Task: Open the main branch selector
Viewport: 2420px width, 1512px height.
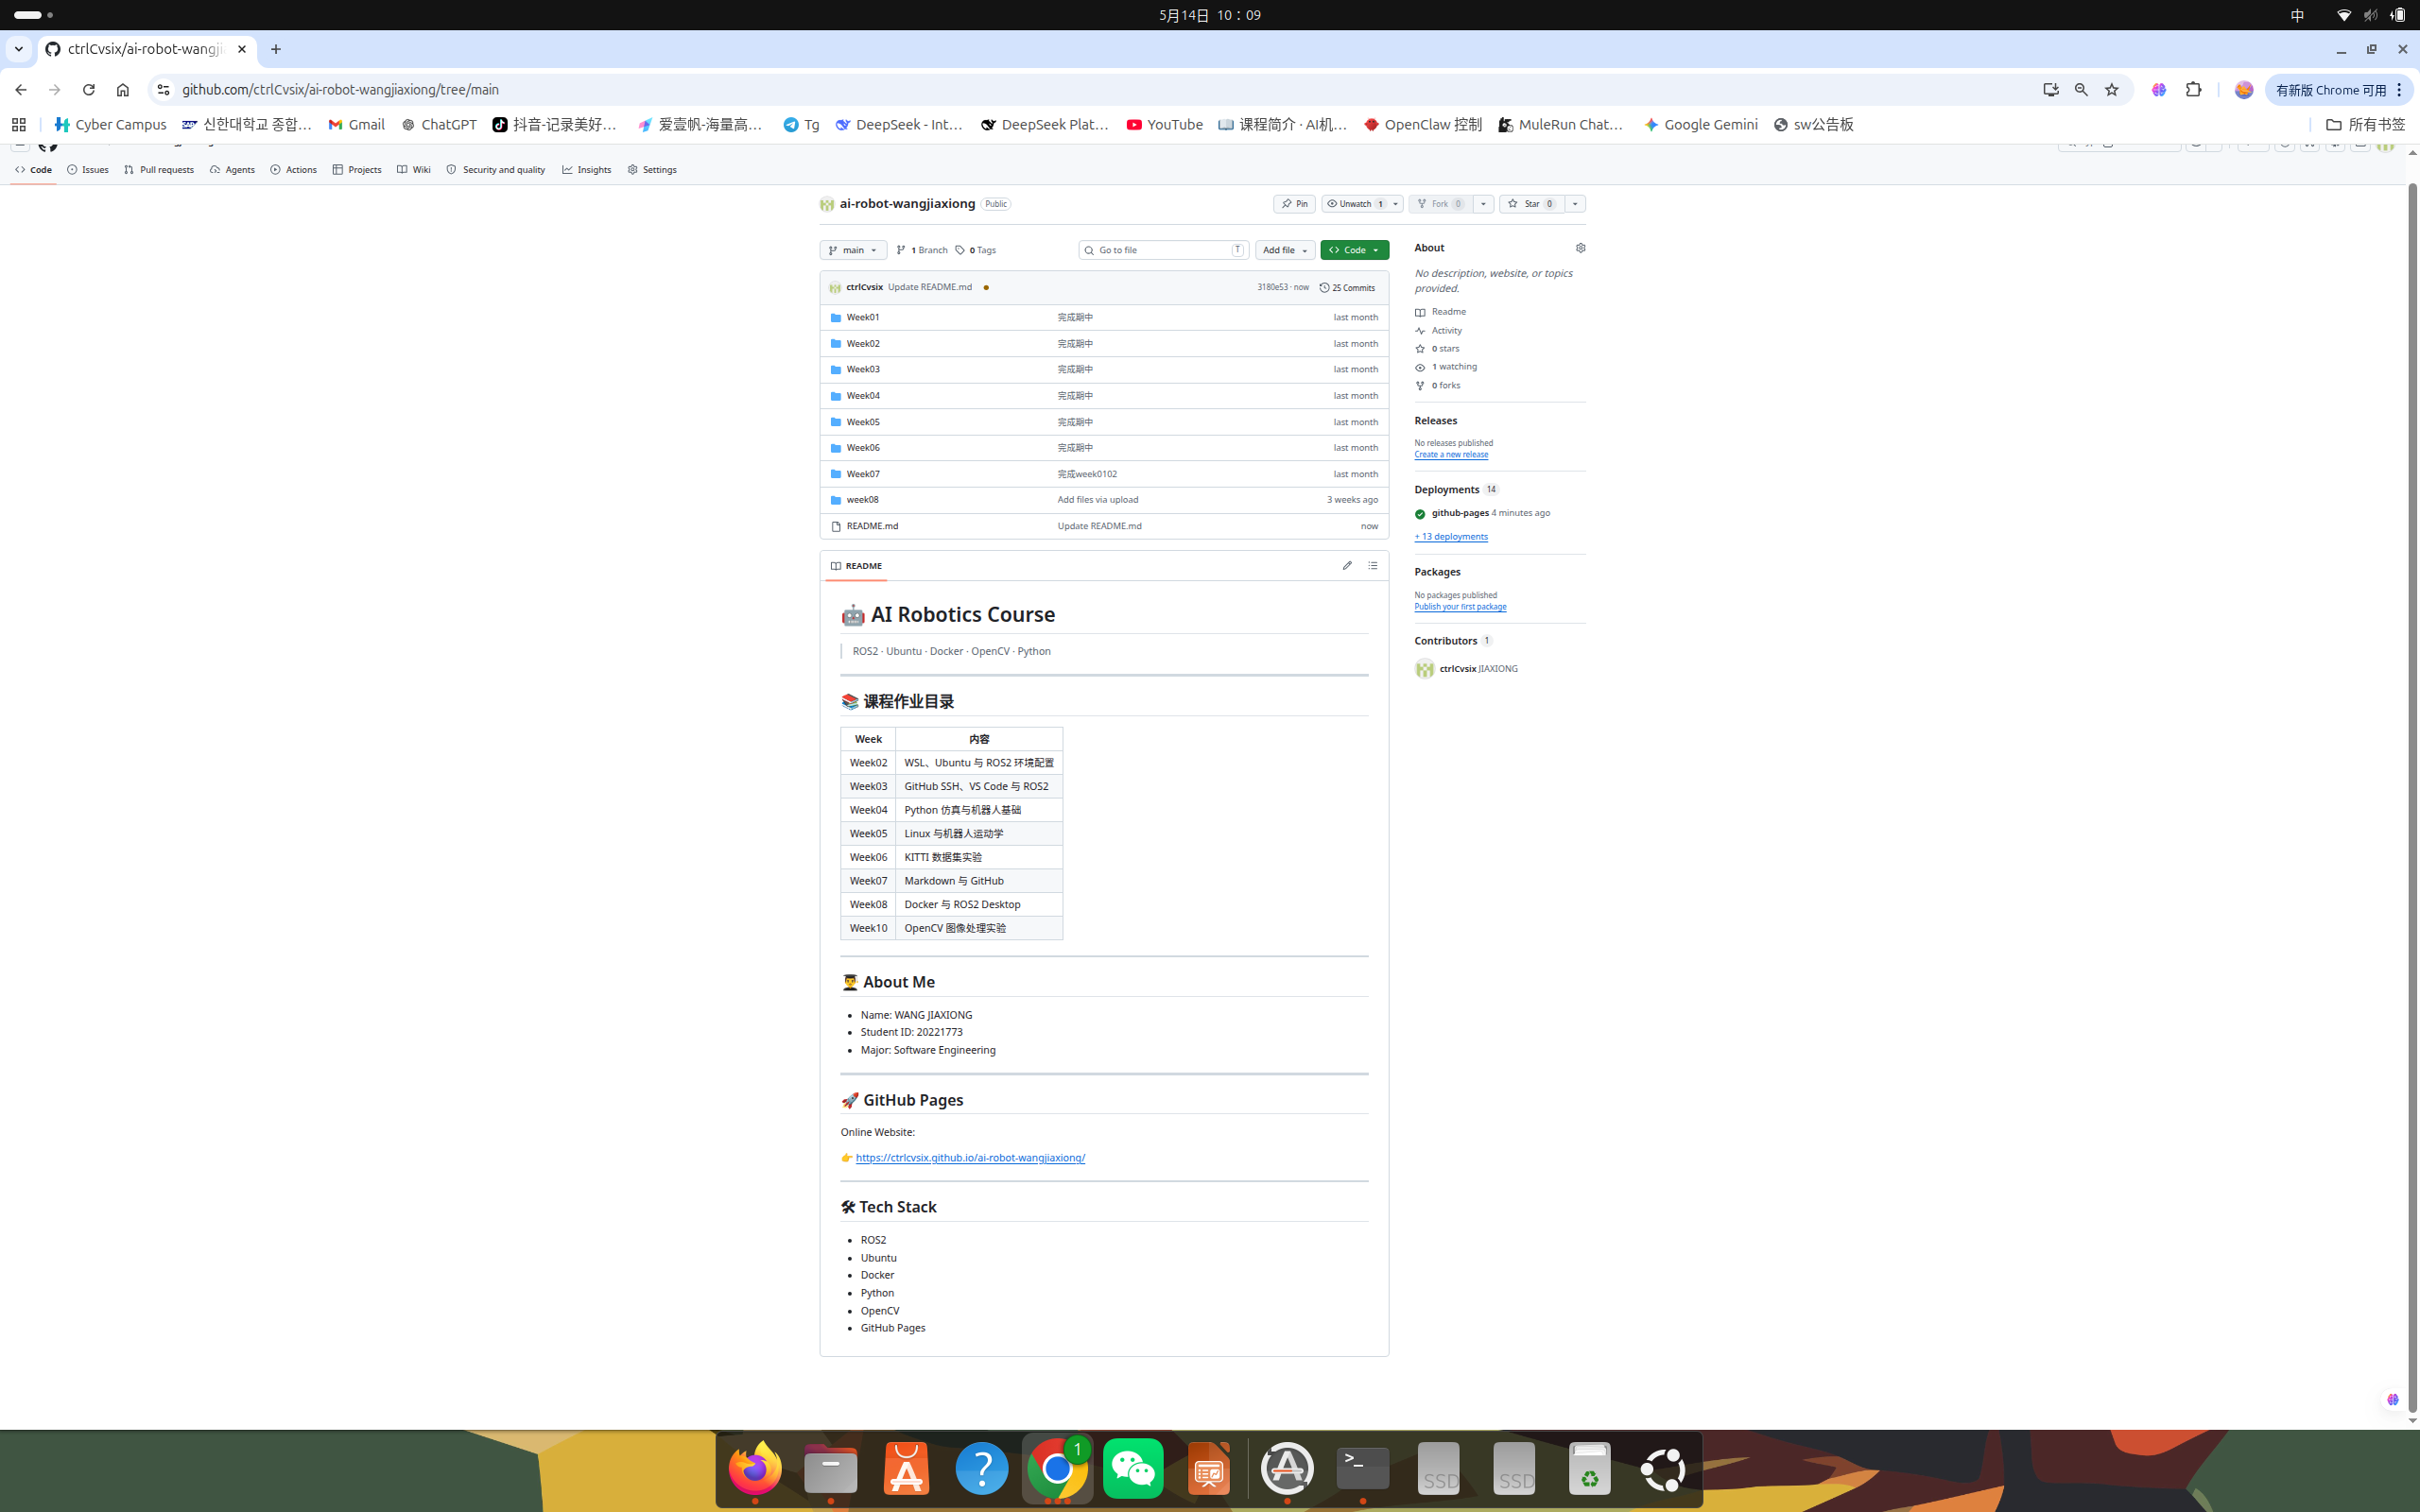Action: (x=853, y=250)
